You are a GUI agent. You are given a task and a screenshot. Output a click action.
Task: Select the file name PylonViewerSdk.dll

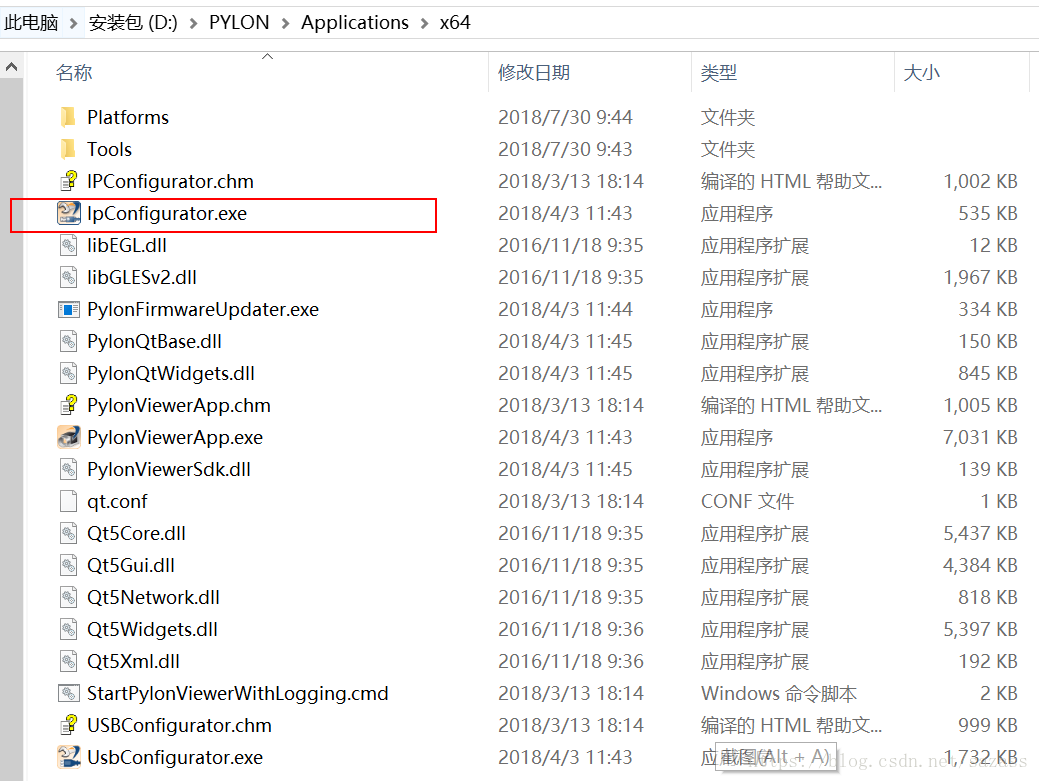coord(169,469)
